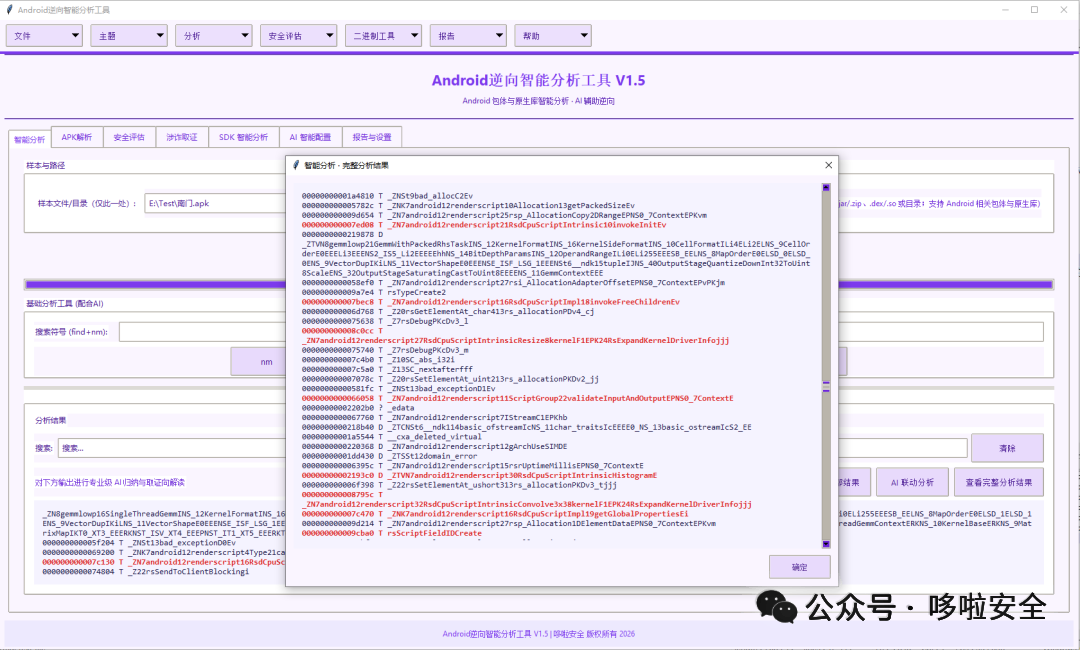Open the 涉诈取证 tab

182,137
